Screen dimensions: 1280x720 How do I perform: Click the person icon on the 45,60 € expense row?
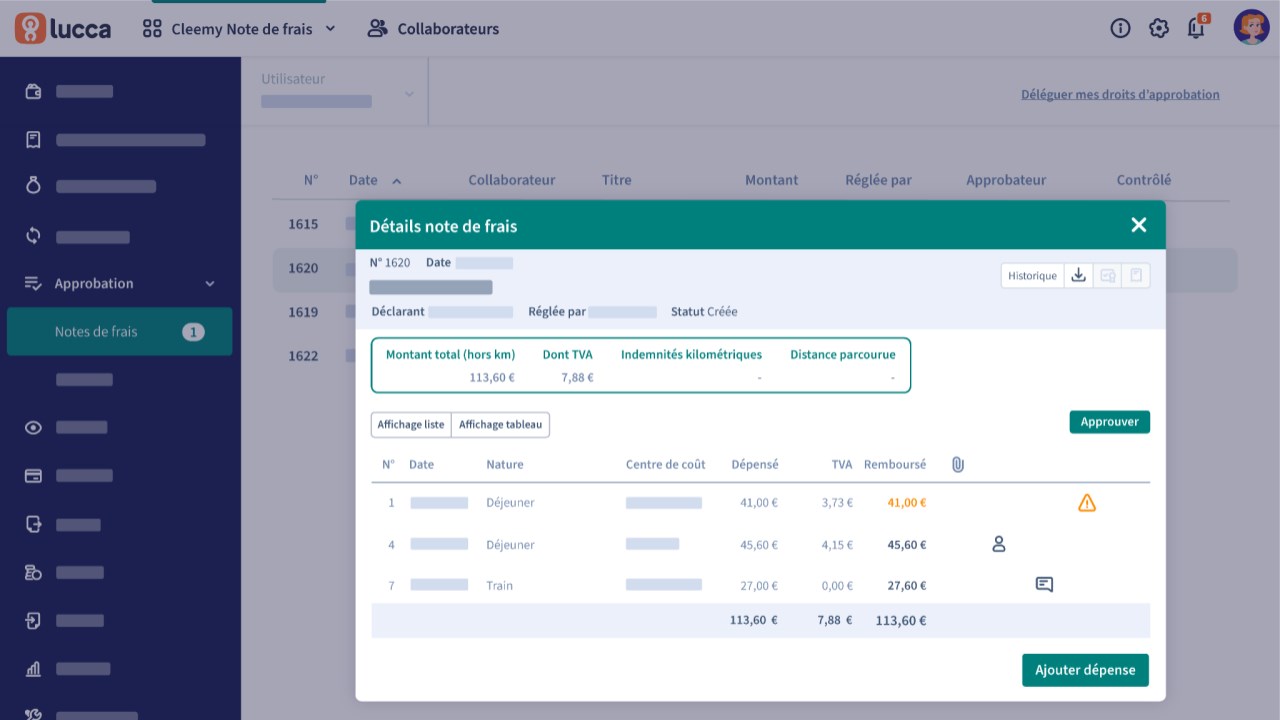(x=998, y=545)
